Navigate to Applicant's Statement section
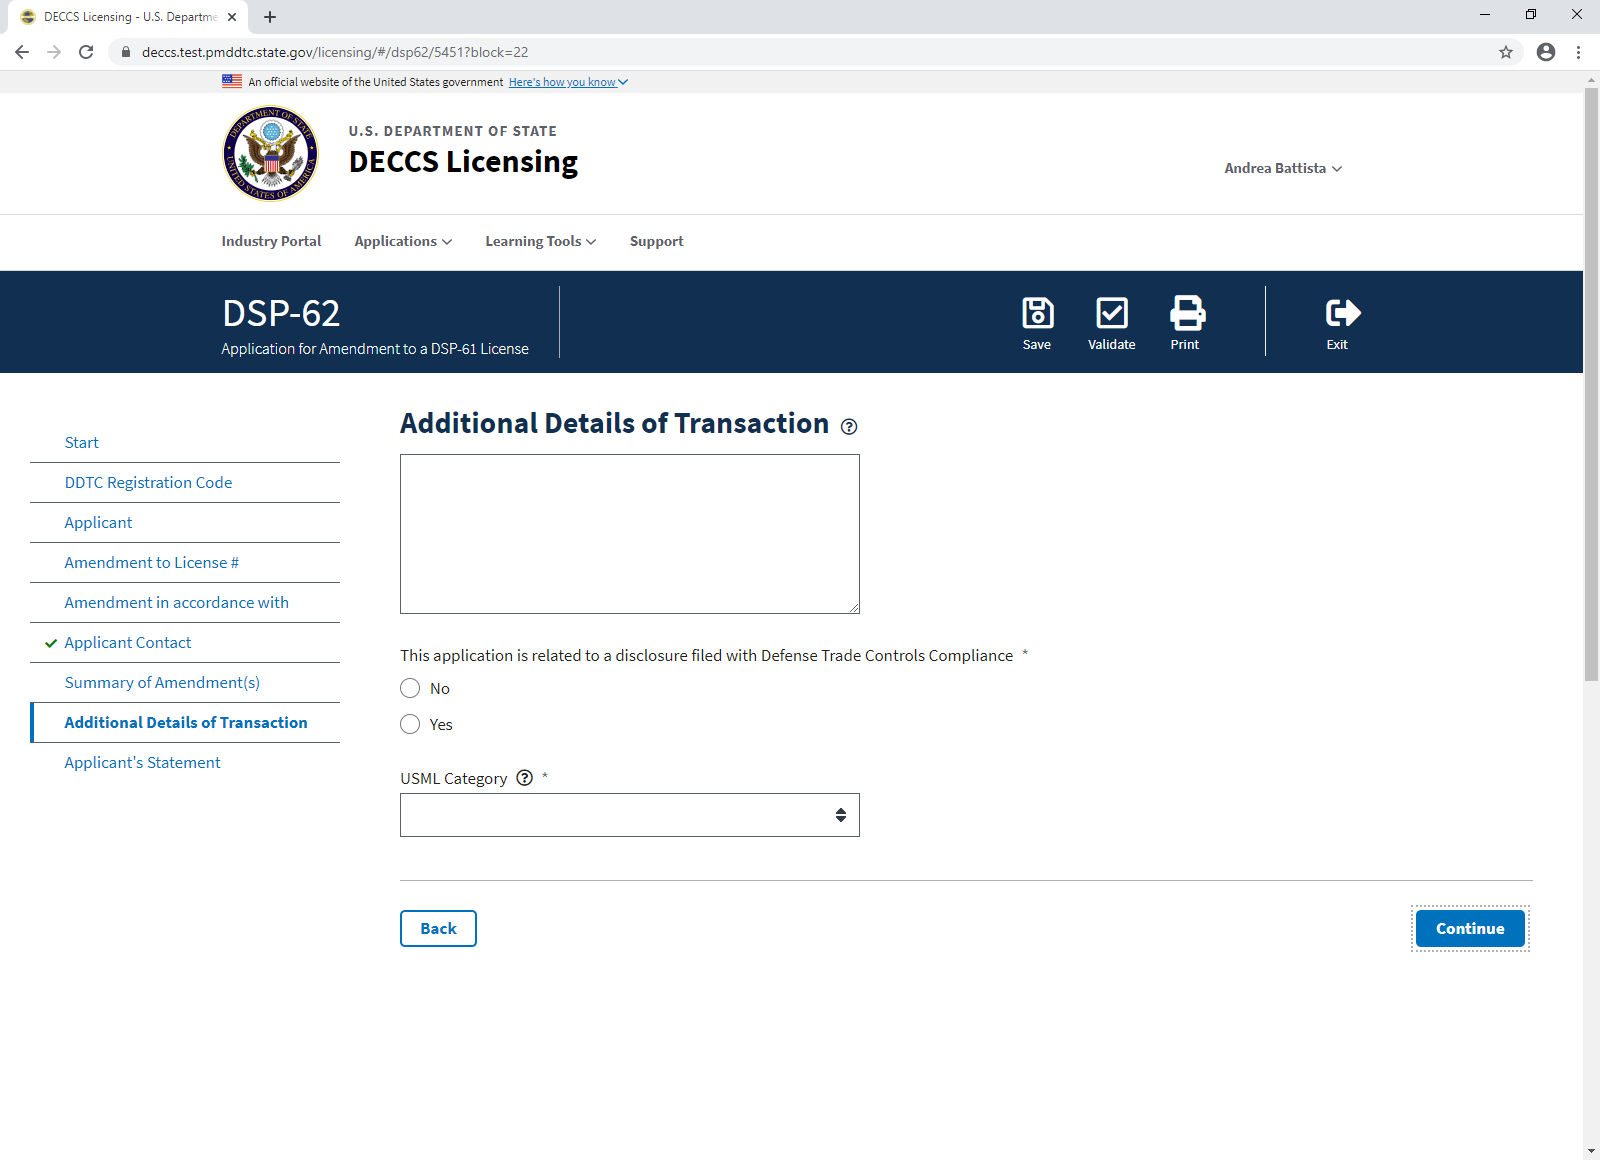 click(142, 762)
